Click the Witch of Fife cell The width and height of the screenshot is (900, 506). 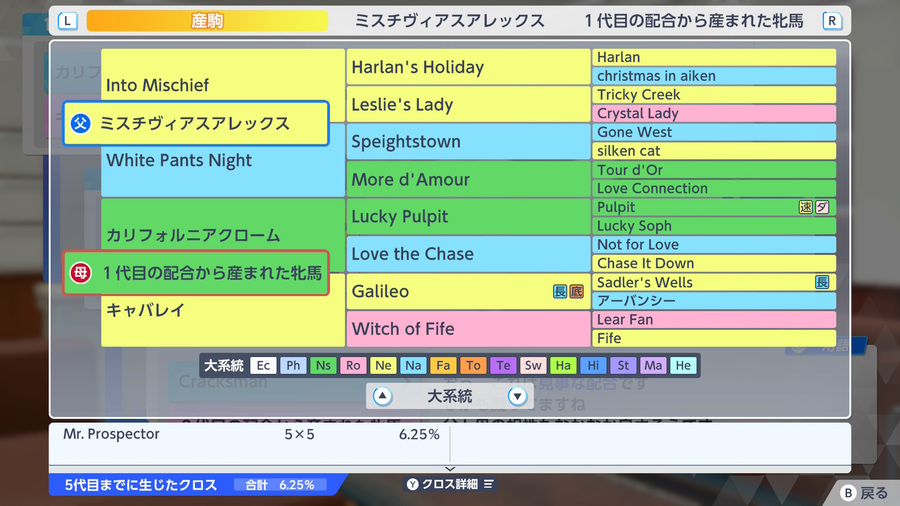point(468,329)
